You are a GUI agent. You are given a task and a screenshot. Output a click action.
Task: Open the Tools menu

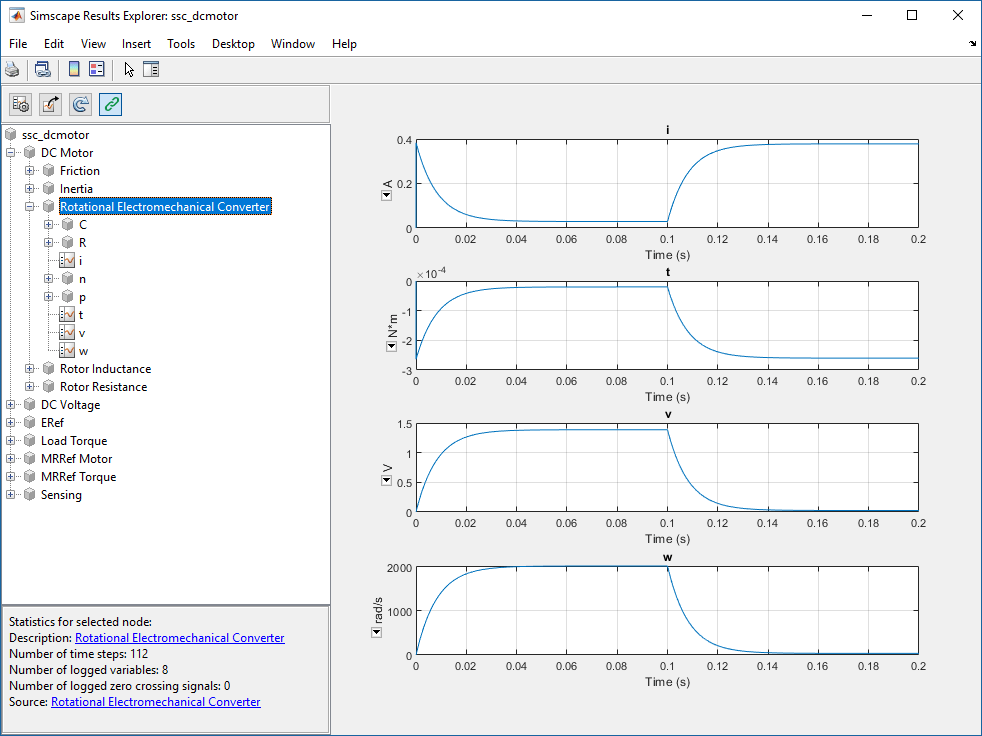click(x=181, y=44)
